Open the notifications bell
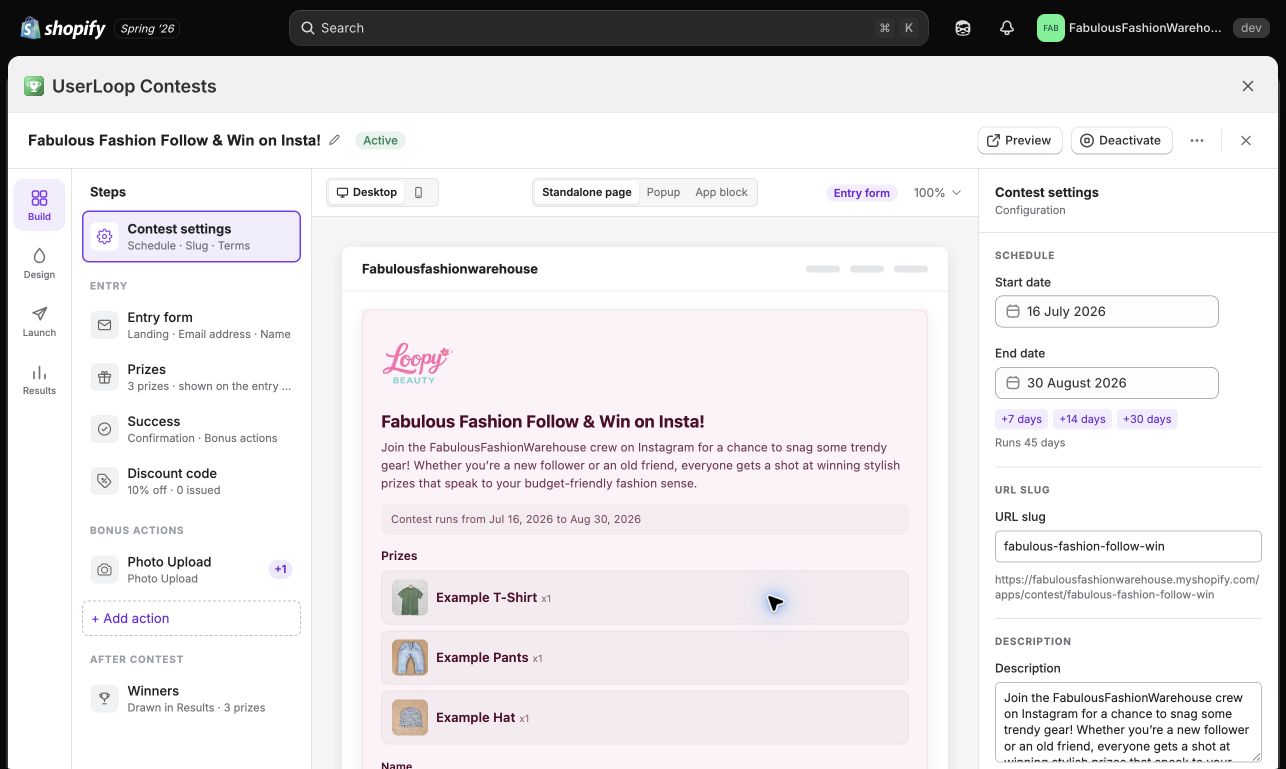The image size is (1286, 769). pos(1007,28)
